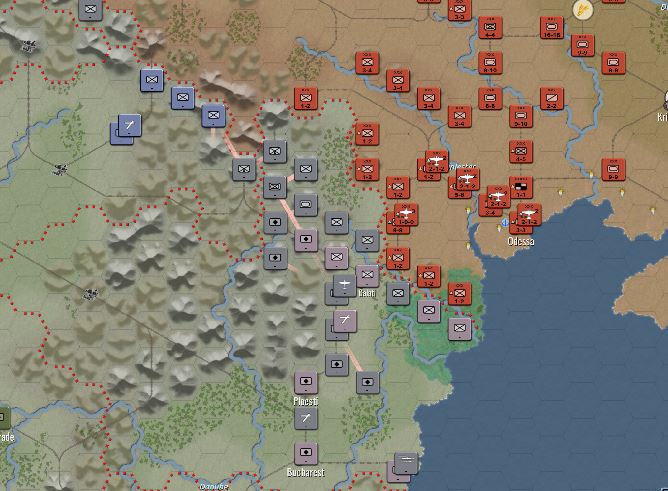Select the red 1-2 infantry in the green delta

pyautogui.click(x=460, y=294)
